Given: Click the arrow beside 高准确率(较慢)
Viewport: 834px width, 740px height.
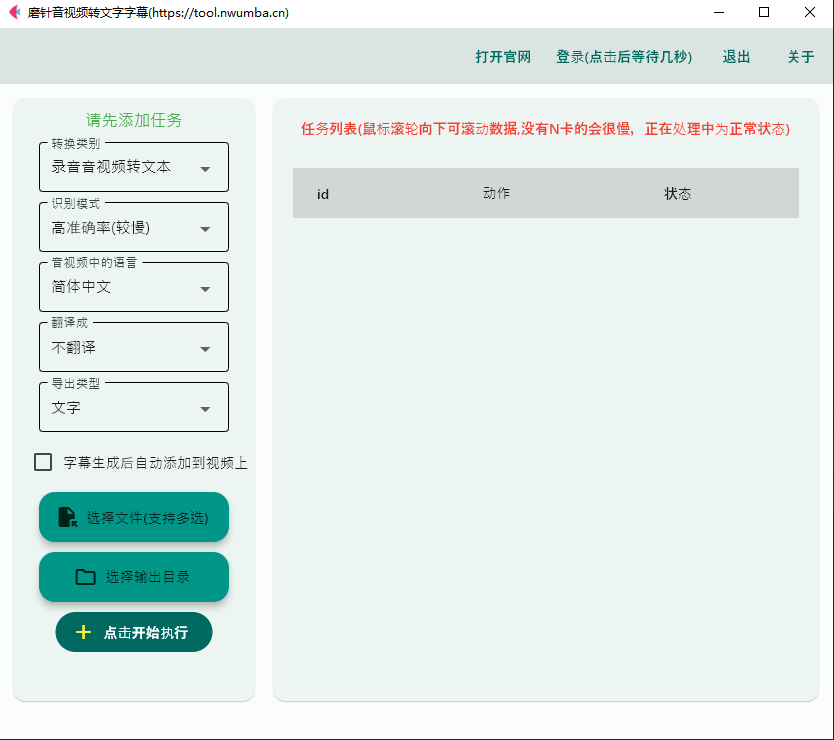Looking at the screenshot, I should click(205, 229).
